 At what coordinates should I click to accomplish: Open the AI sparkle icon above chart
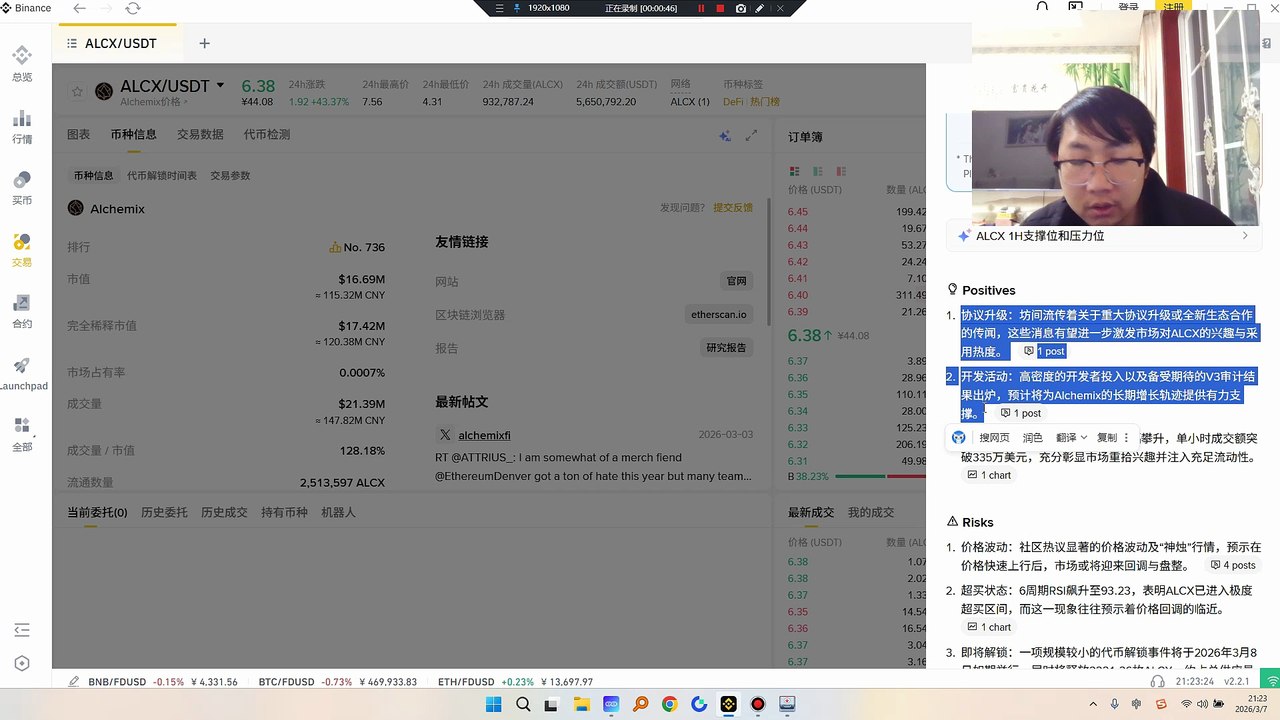pos(725,136)
